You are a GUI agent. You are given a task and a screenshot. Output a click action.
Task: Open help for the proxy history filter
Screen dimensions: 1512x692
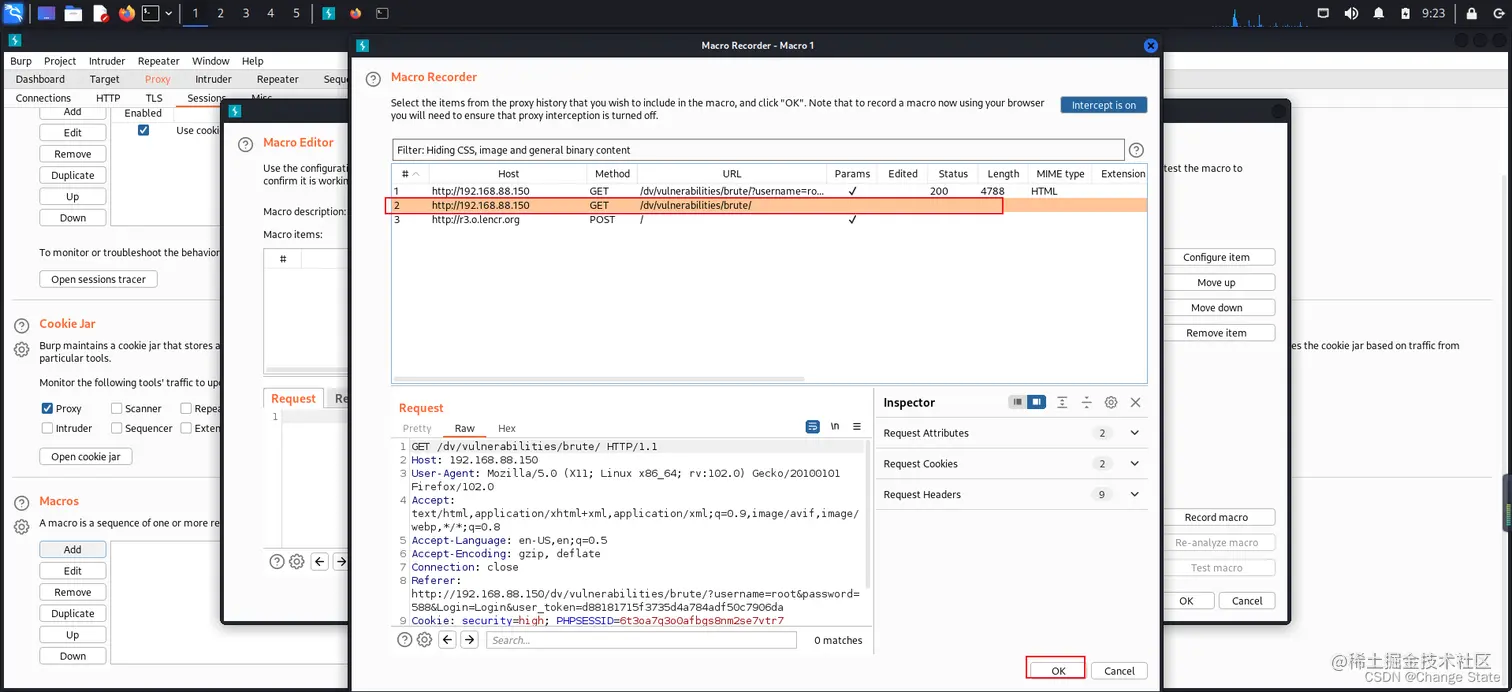tap(1136, 150)
